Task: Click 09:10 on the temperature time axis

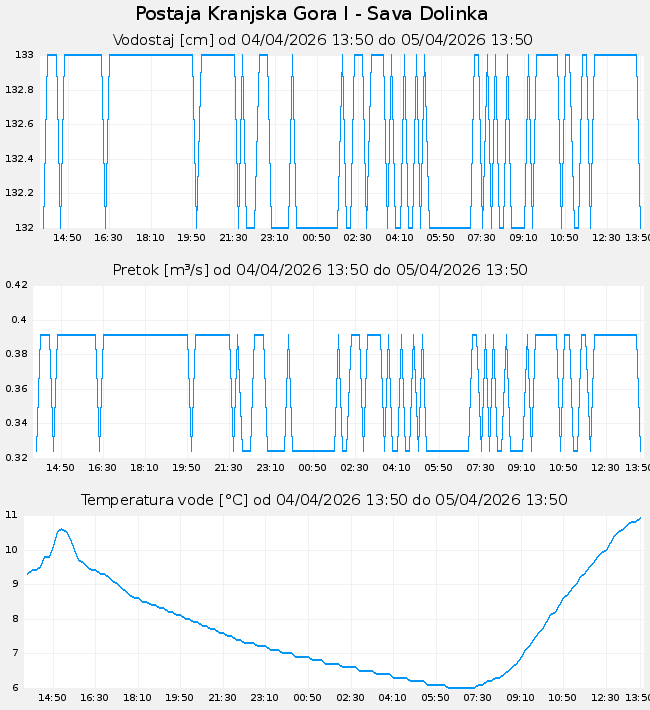Action: click(520, 697)
